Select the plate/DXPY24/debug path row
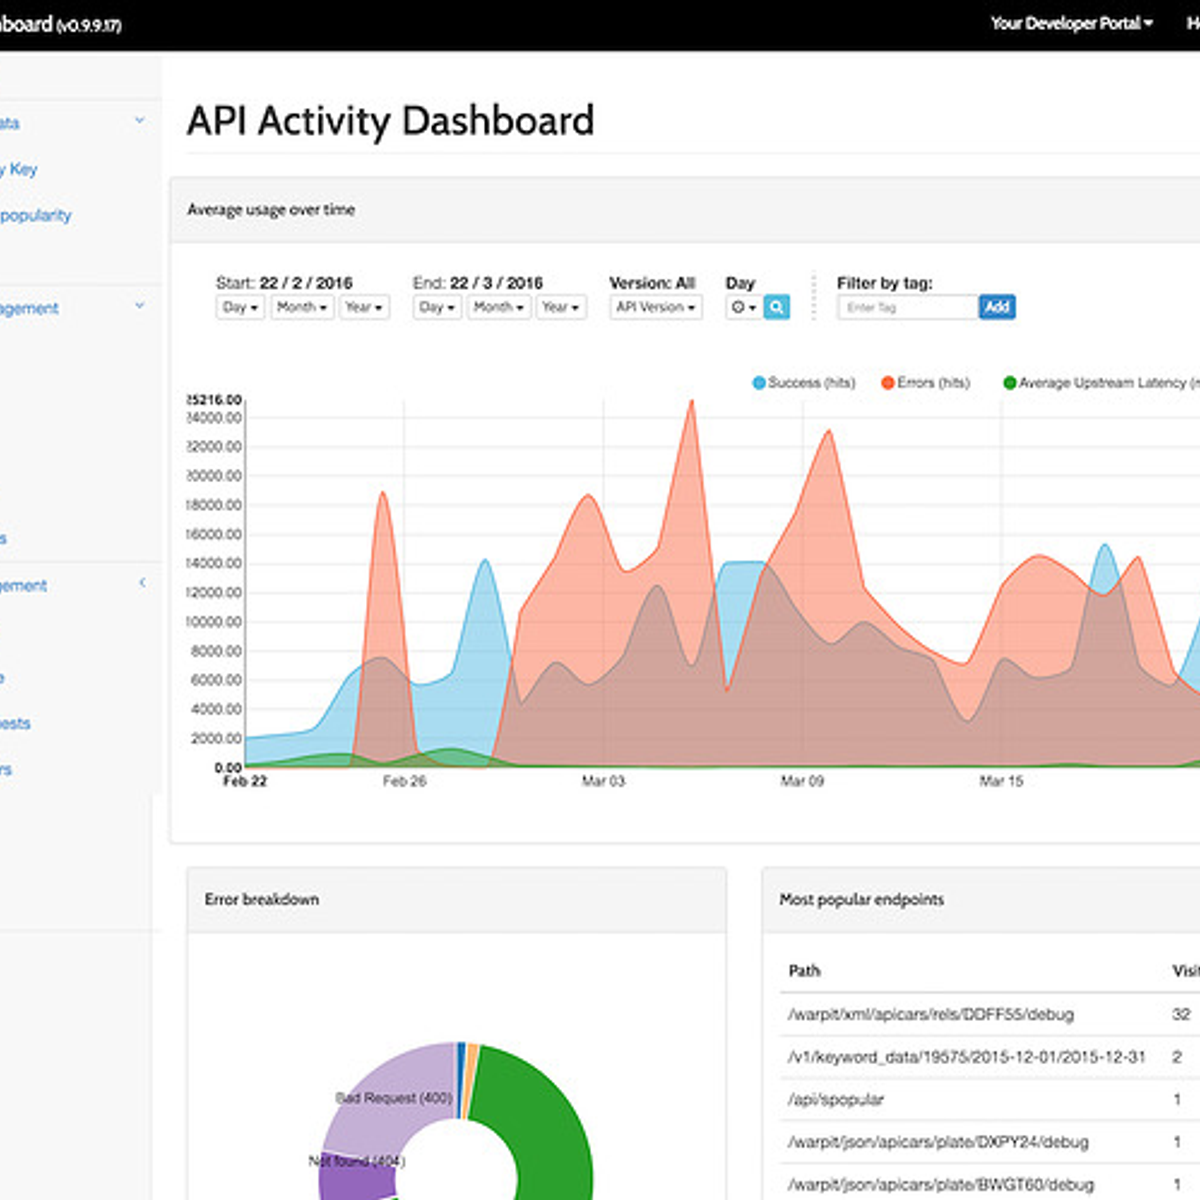This screenshot has height=1200, width=1200. [938, 1142]
